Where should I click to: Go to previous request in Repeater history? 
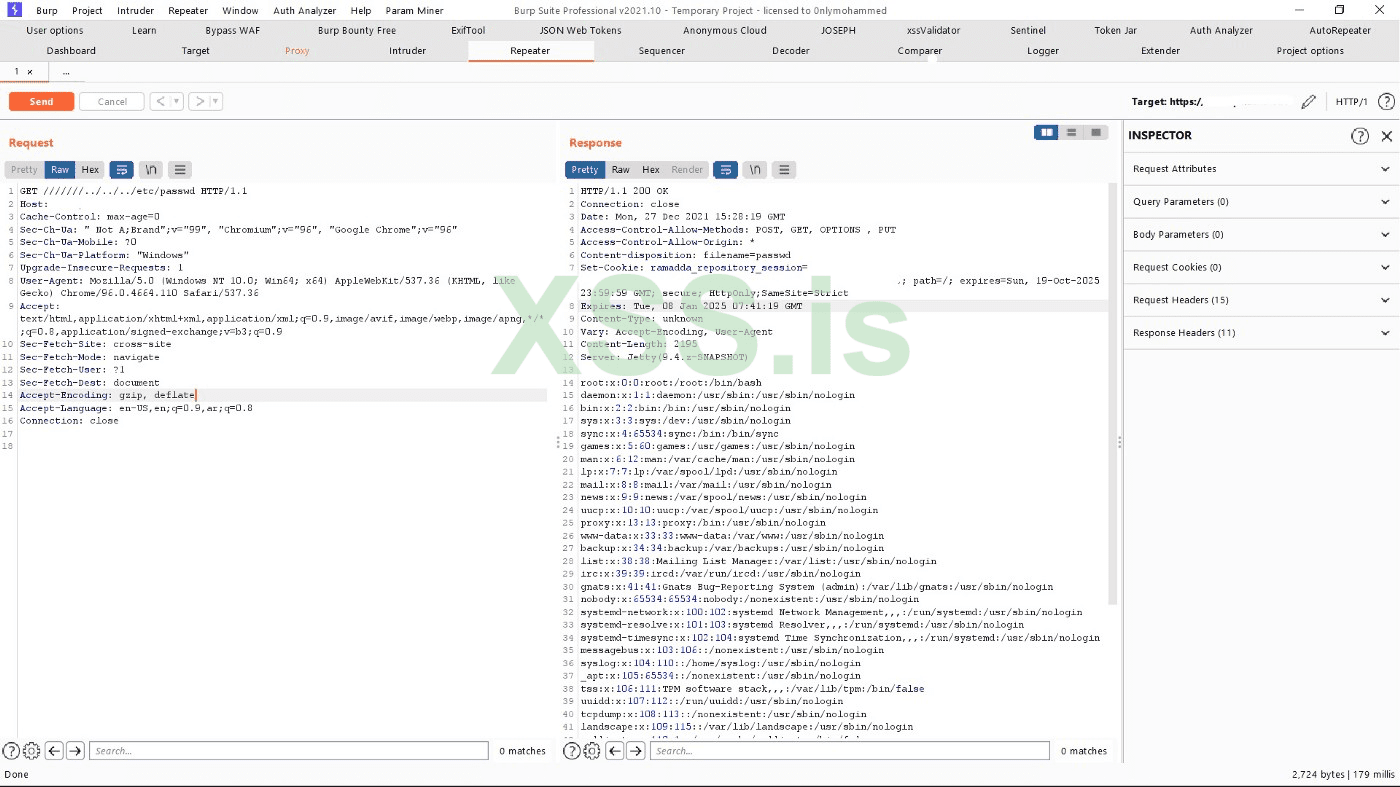point(160,102)
